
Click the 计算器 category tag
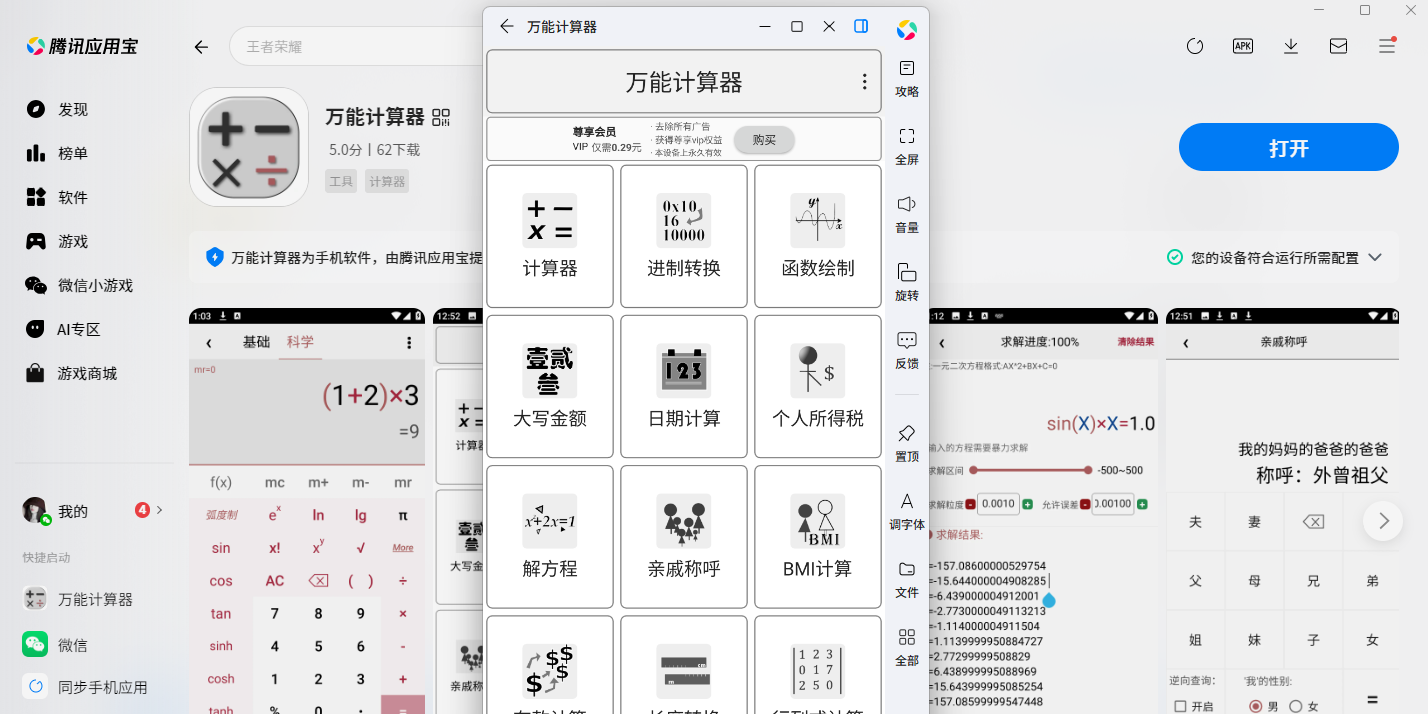[x=387, y=181]
